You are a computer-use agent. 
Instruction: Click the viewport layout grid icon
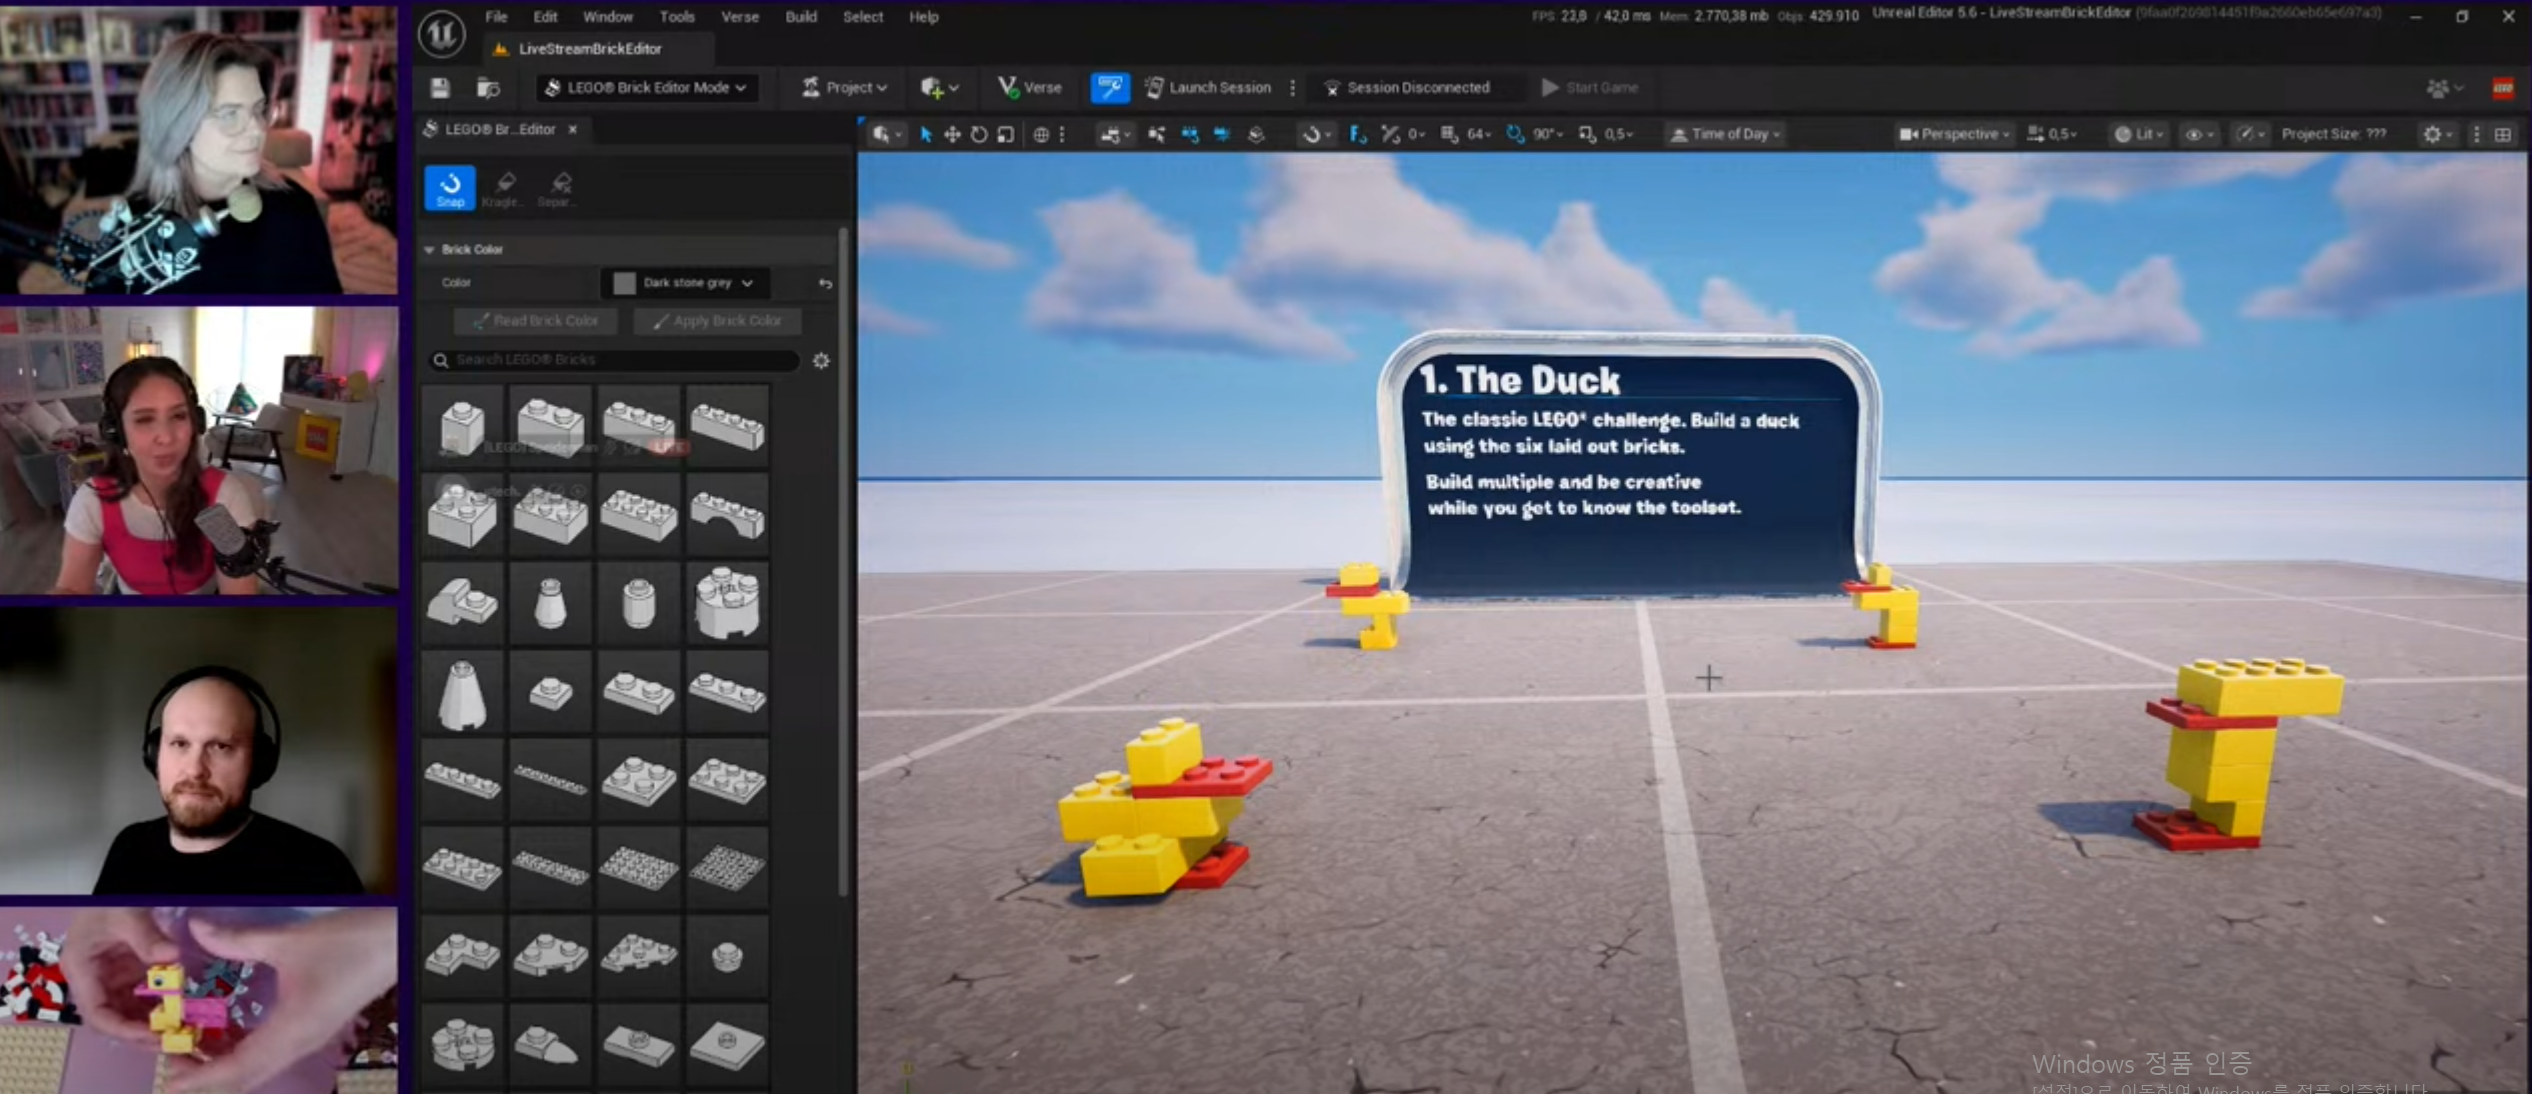click(x=2503, y=134)
